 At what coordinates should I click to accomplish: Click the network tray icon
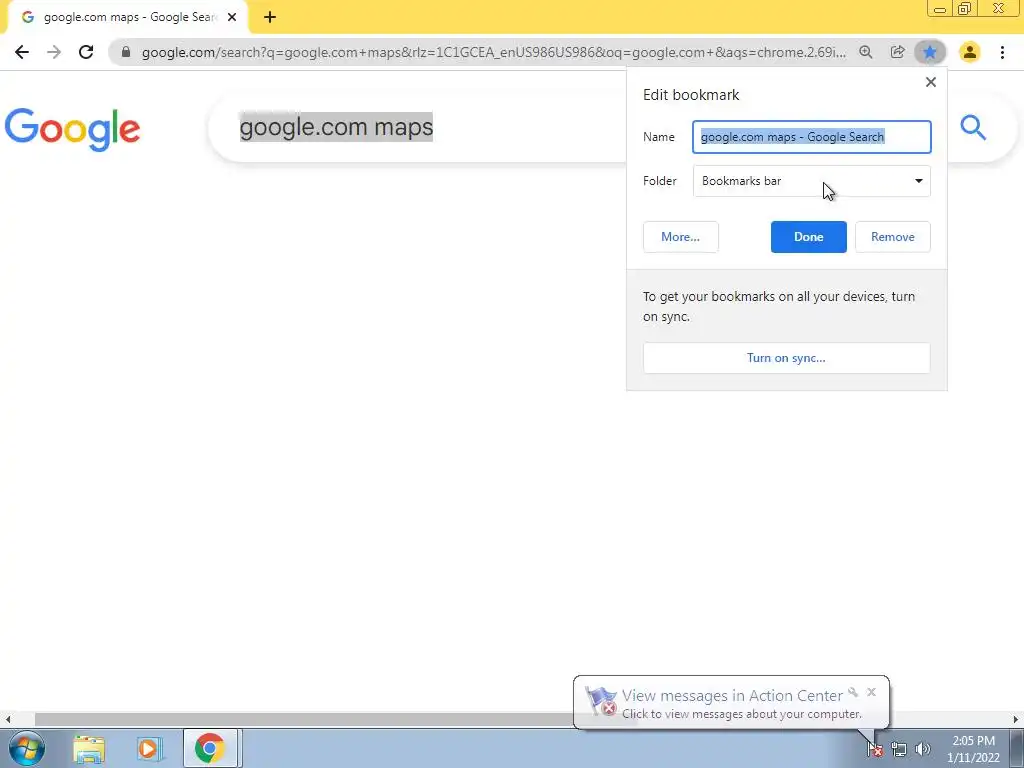click(899, 750)
